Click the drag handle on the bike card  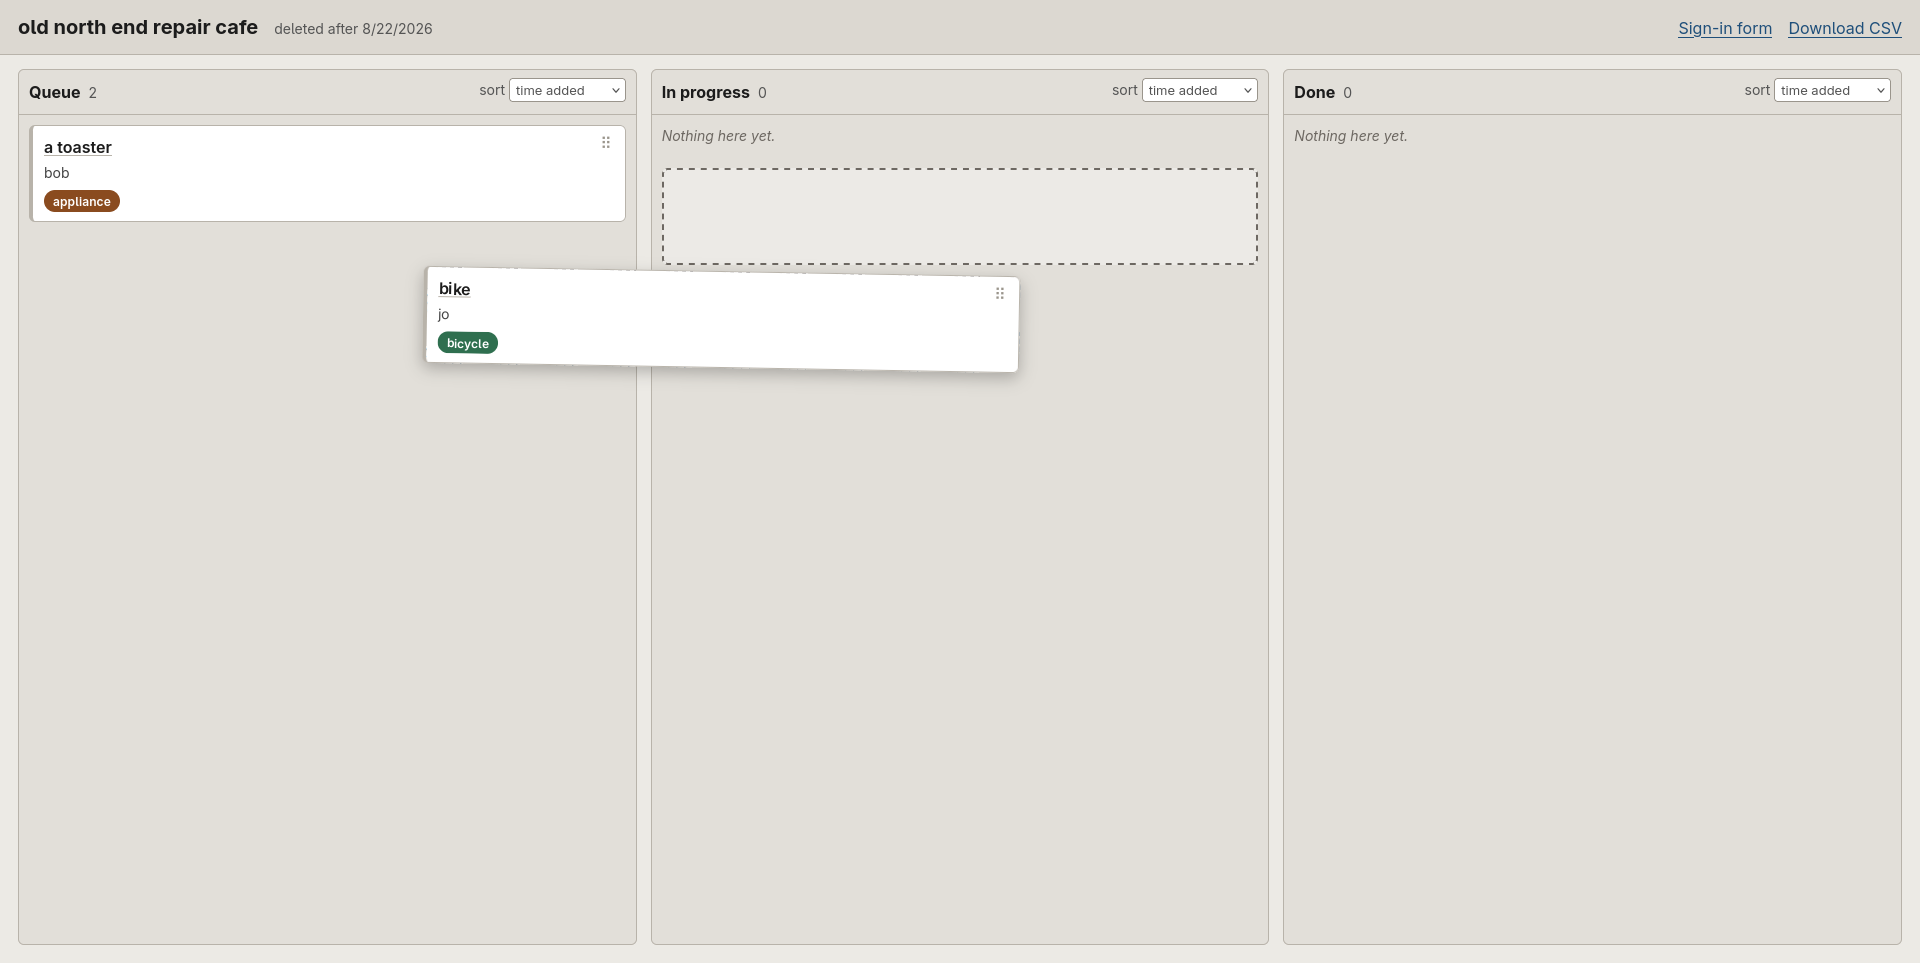click(999, 293)
